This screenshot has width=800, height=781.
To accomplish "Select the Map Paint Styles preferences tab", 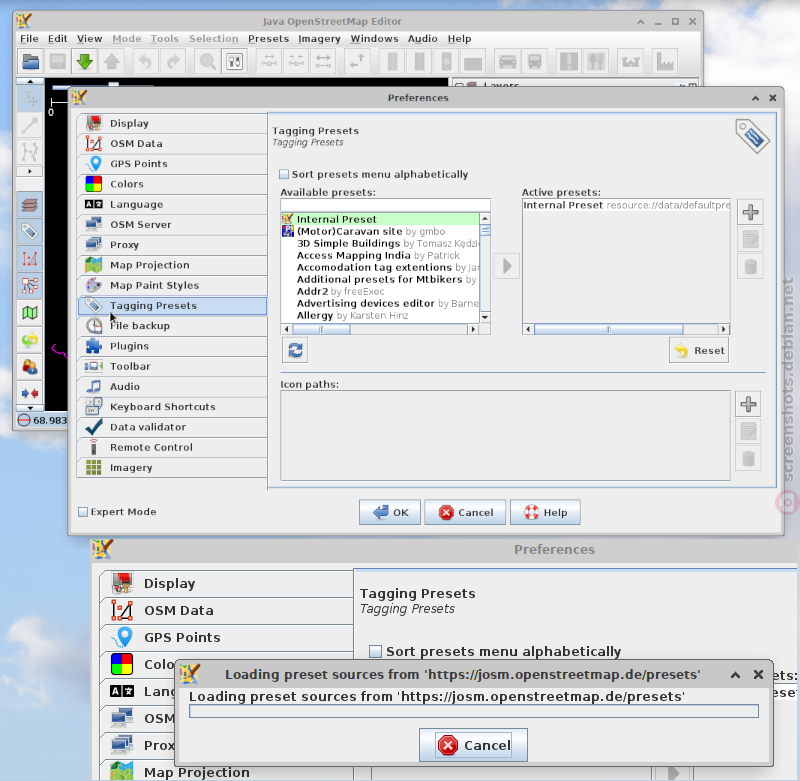I will pos(172,285).
